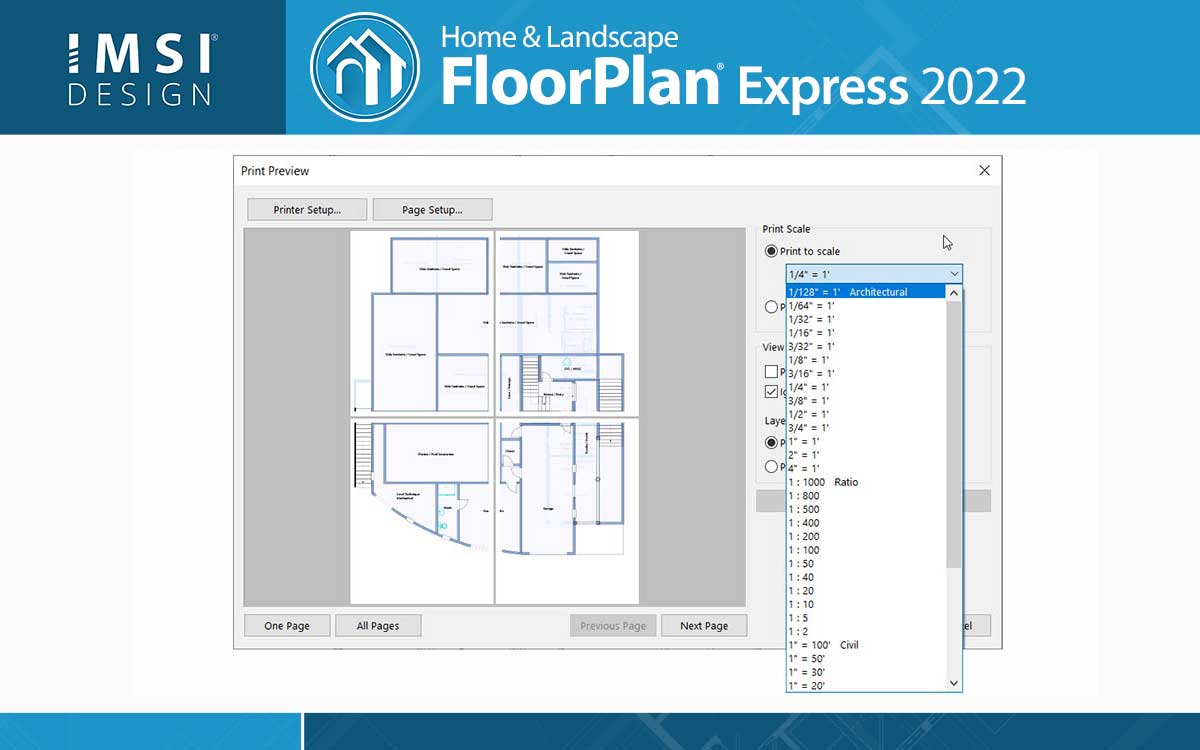Choose the 1 : 800 scale option
1200x750 pixels.
tap(866, 496)
